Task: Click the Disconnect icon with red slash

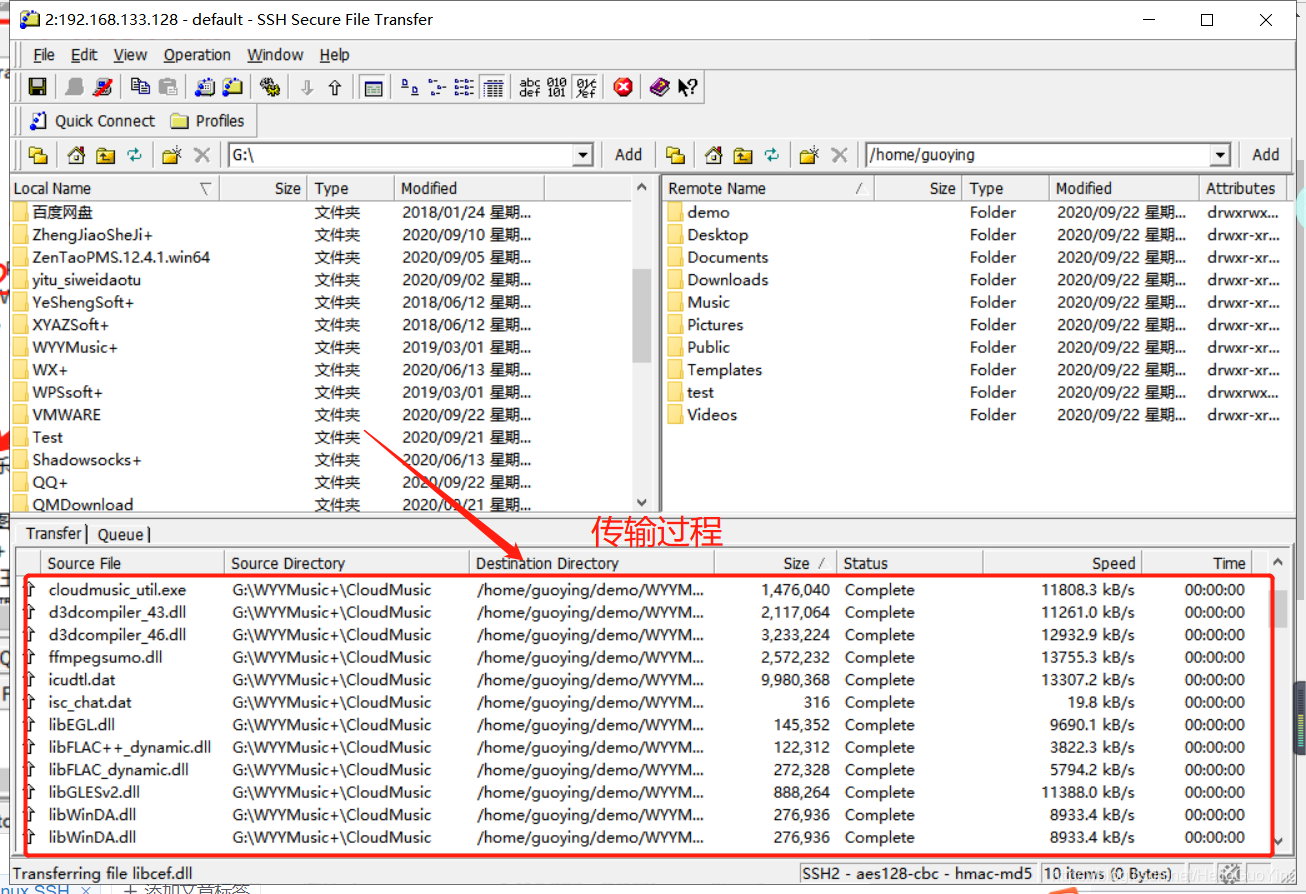Action: coord(103,87)
